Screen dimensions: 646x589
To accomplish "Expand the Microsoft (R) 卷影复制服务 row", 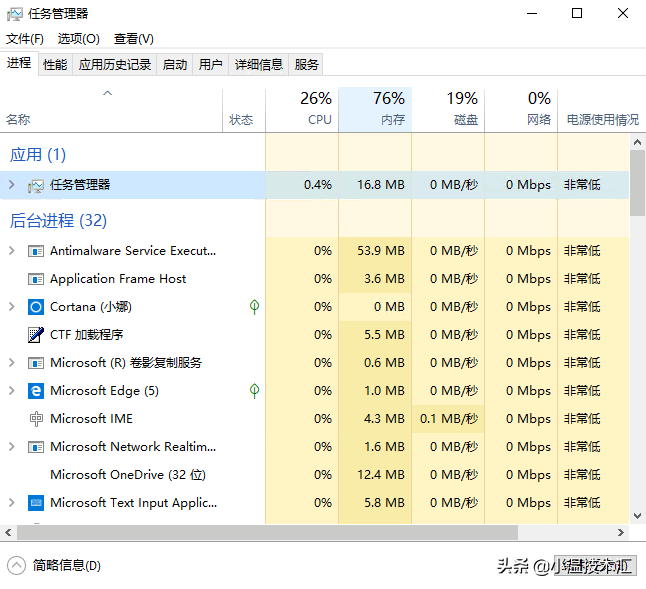I will coord(12,362).
